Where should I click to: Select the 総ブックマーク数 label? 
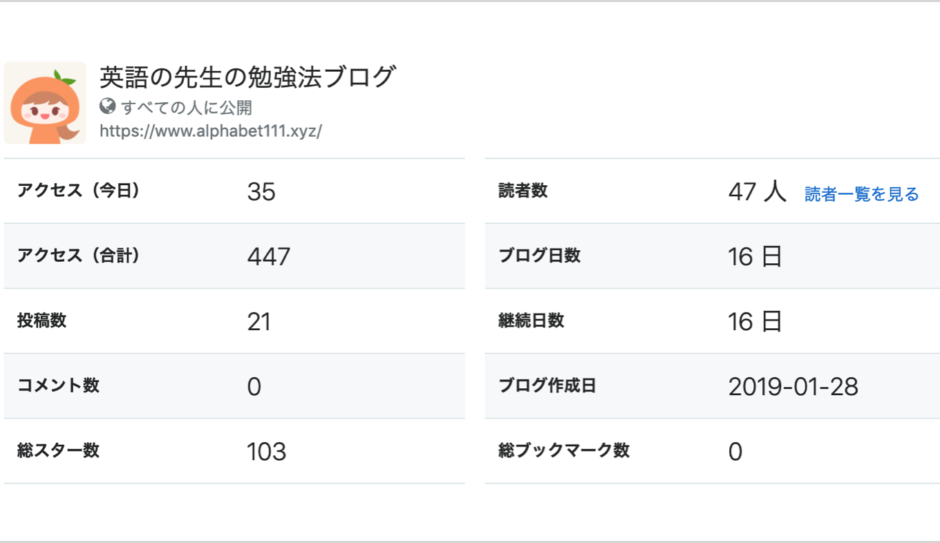[x=564, y=450]
